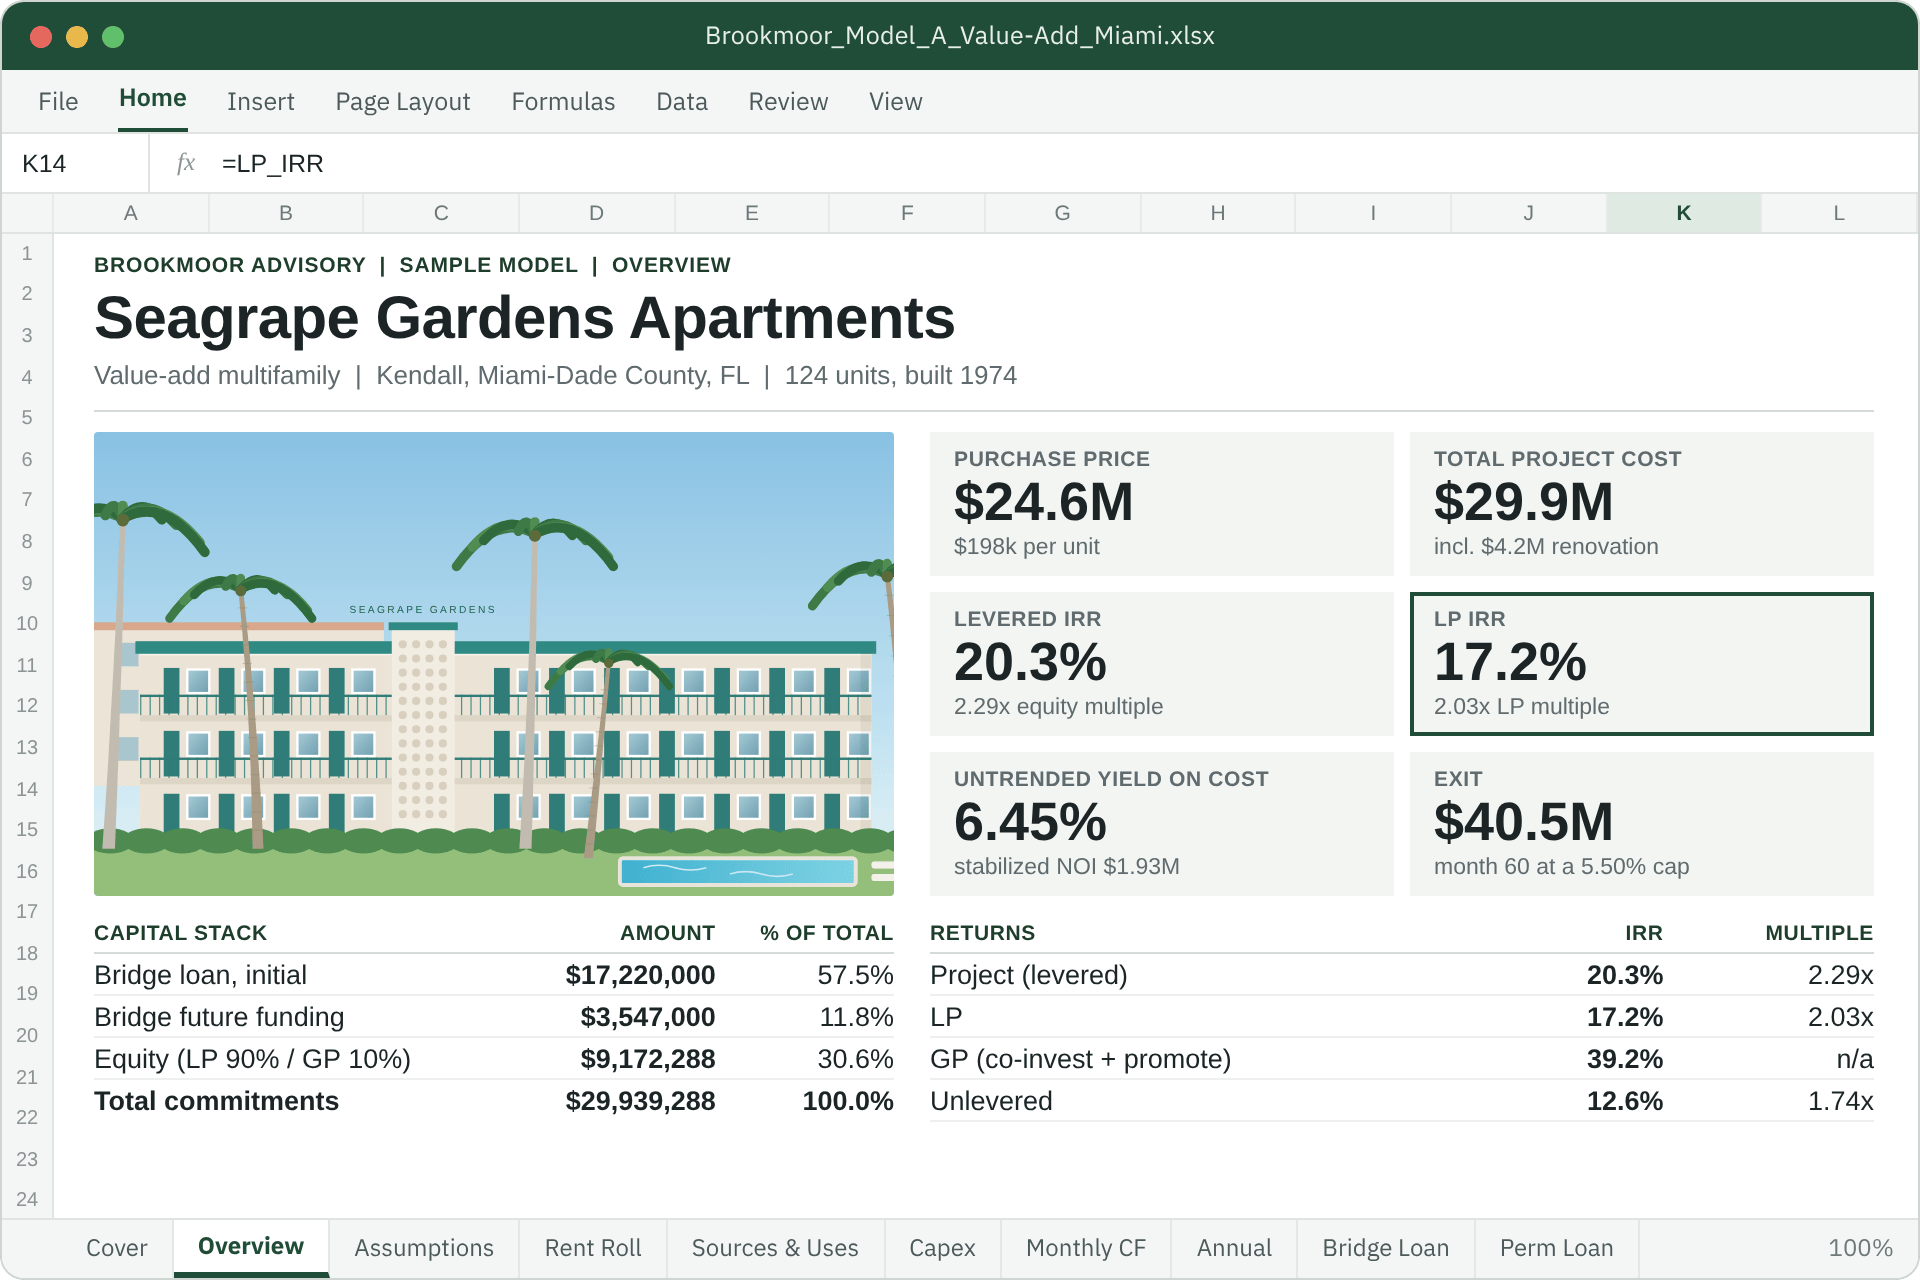Click the Total commitments $29,939,288 cell
This screenshot has height=1280, width=1920.
pos(640,1101)
